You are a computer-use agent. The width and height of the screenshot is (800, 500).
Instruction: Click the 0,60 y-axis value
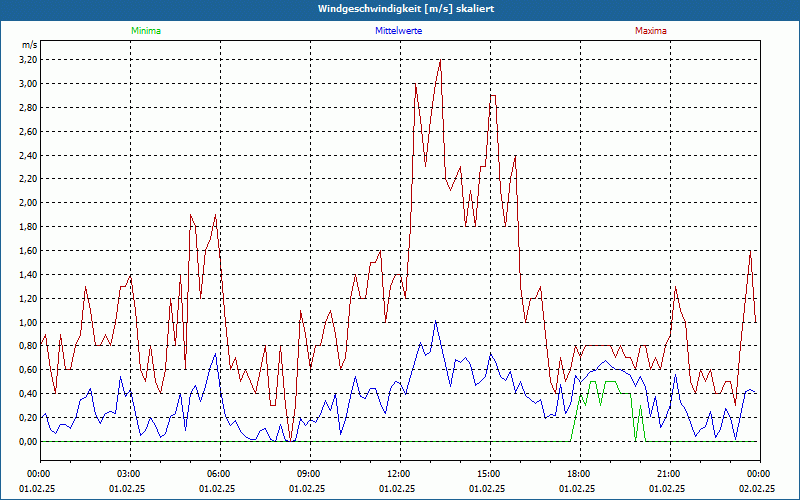tap(28, 370)
